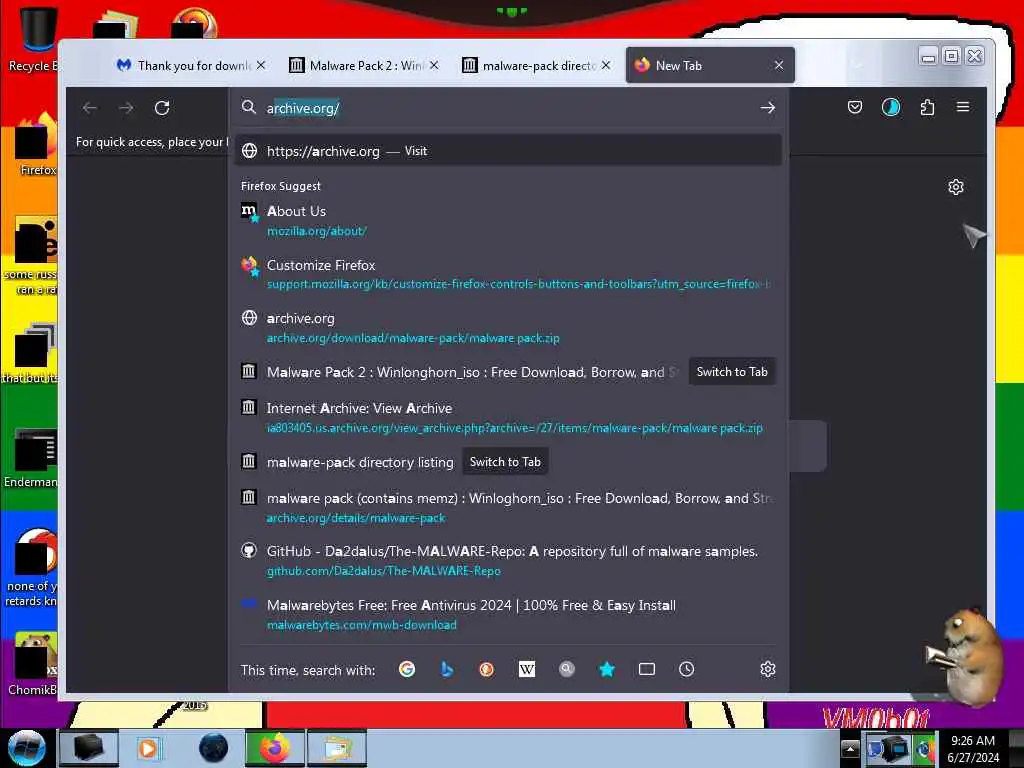
Task: Open the Extensions puzzle piece icon
Action: tap(927, 107)
